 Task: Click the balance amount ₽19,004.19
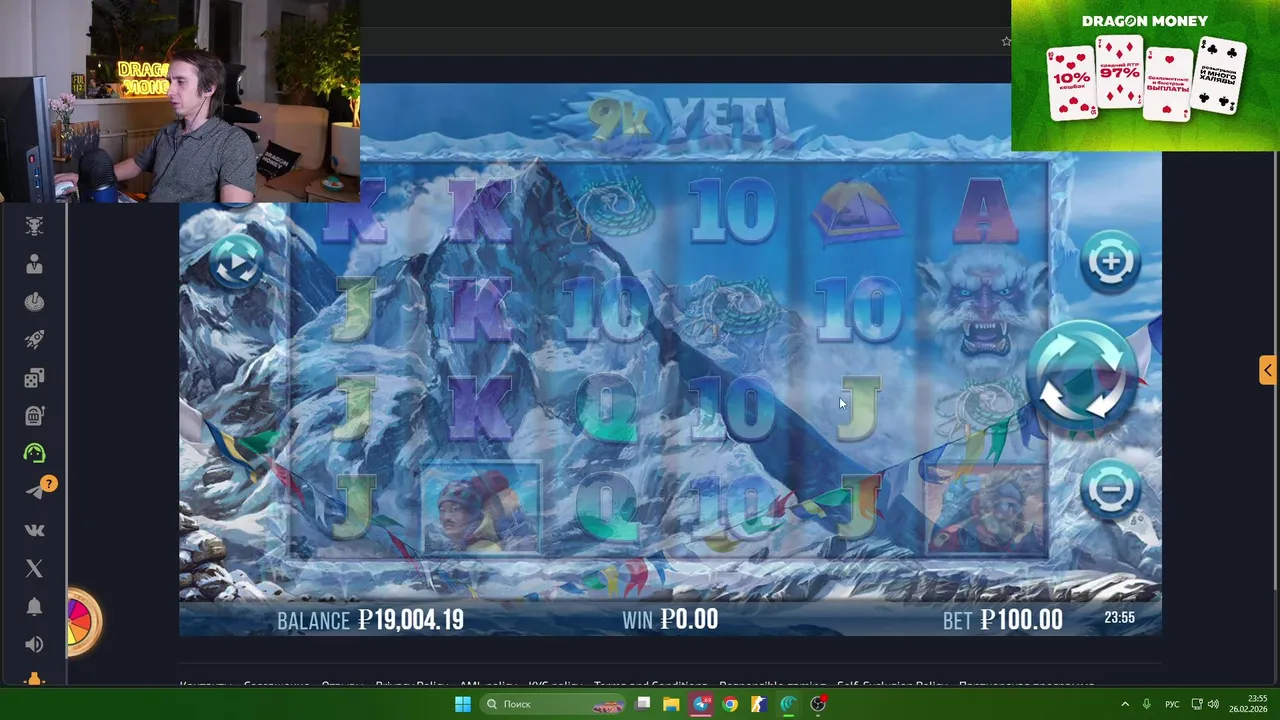tap(411, 620)
